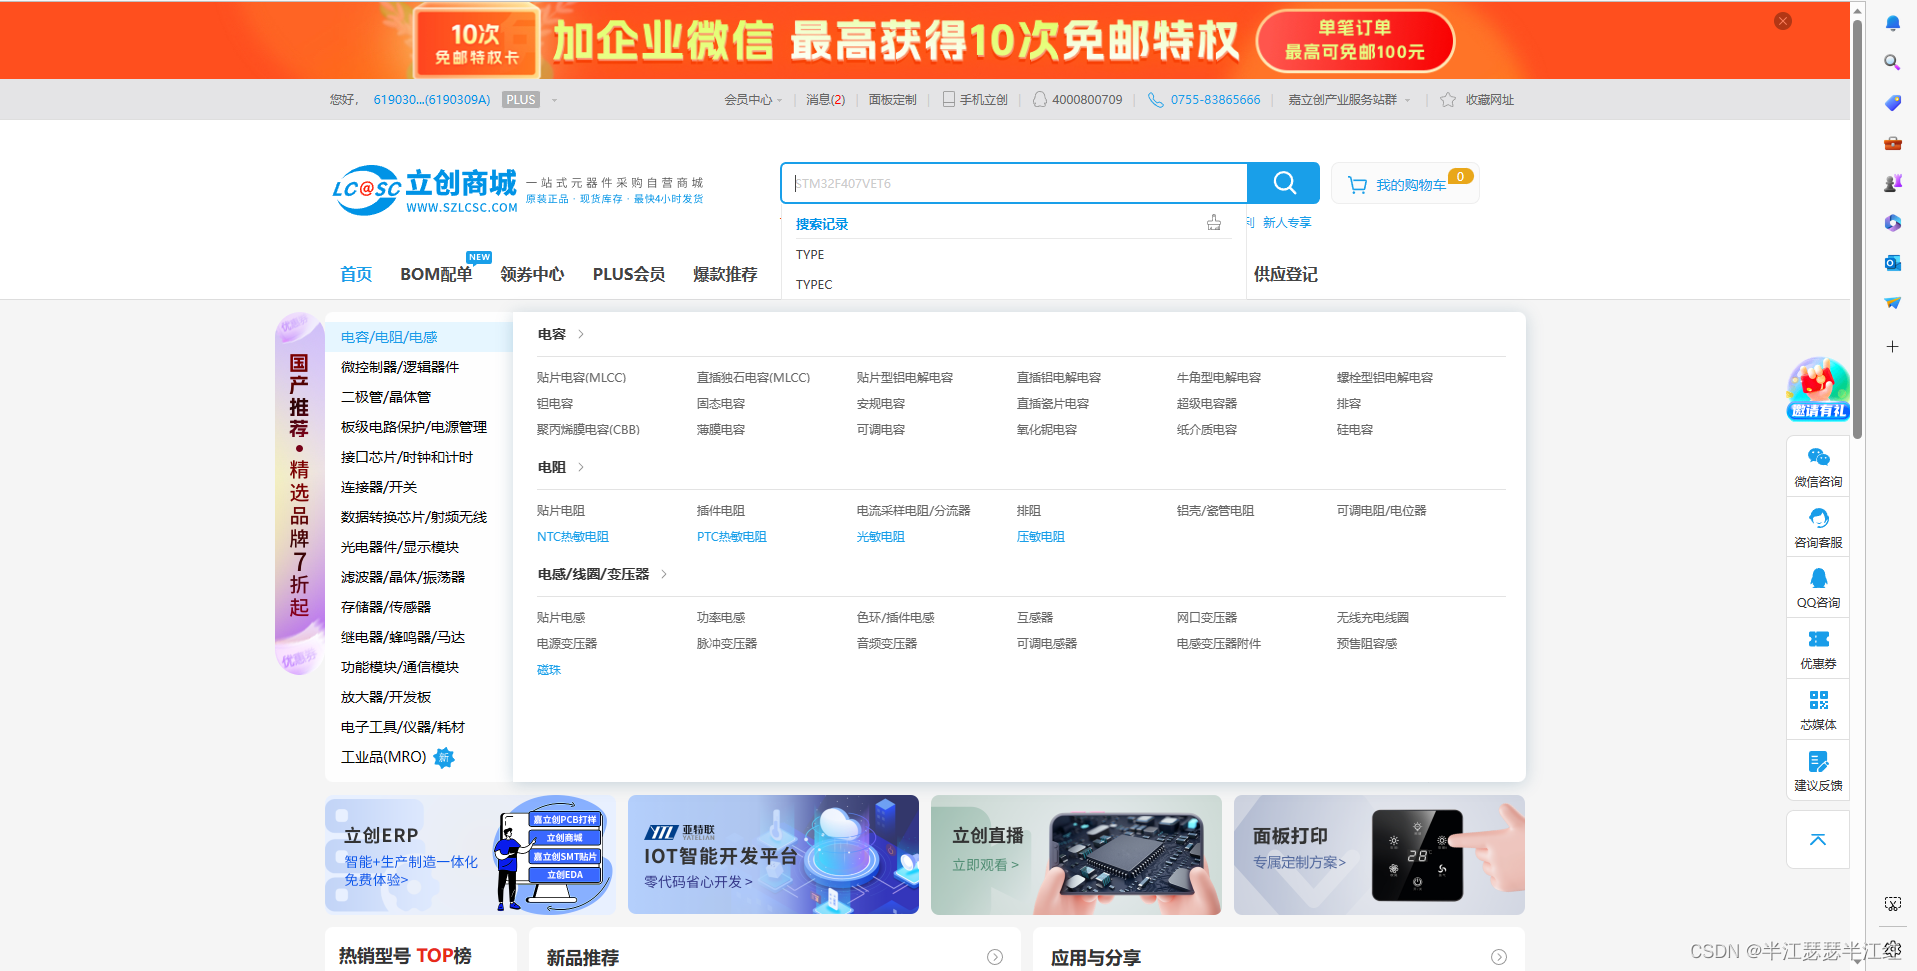Clear search history with the broom icon
Viewport: 1917px width, 971px height.
coord(1213,223)
